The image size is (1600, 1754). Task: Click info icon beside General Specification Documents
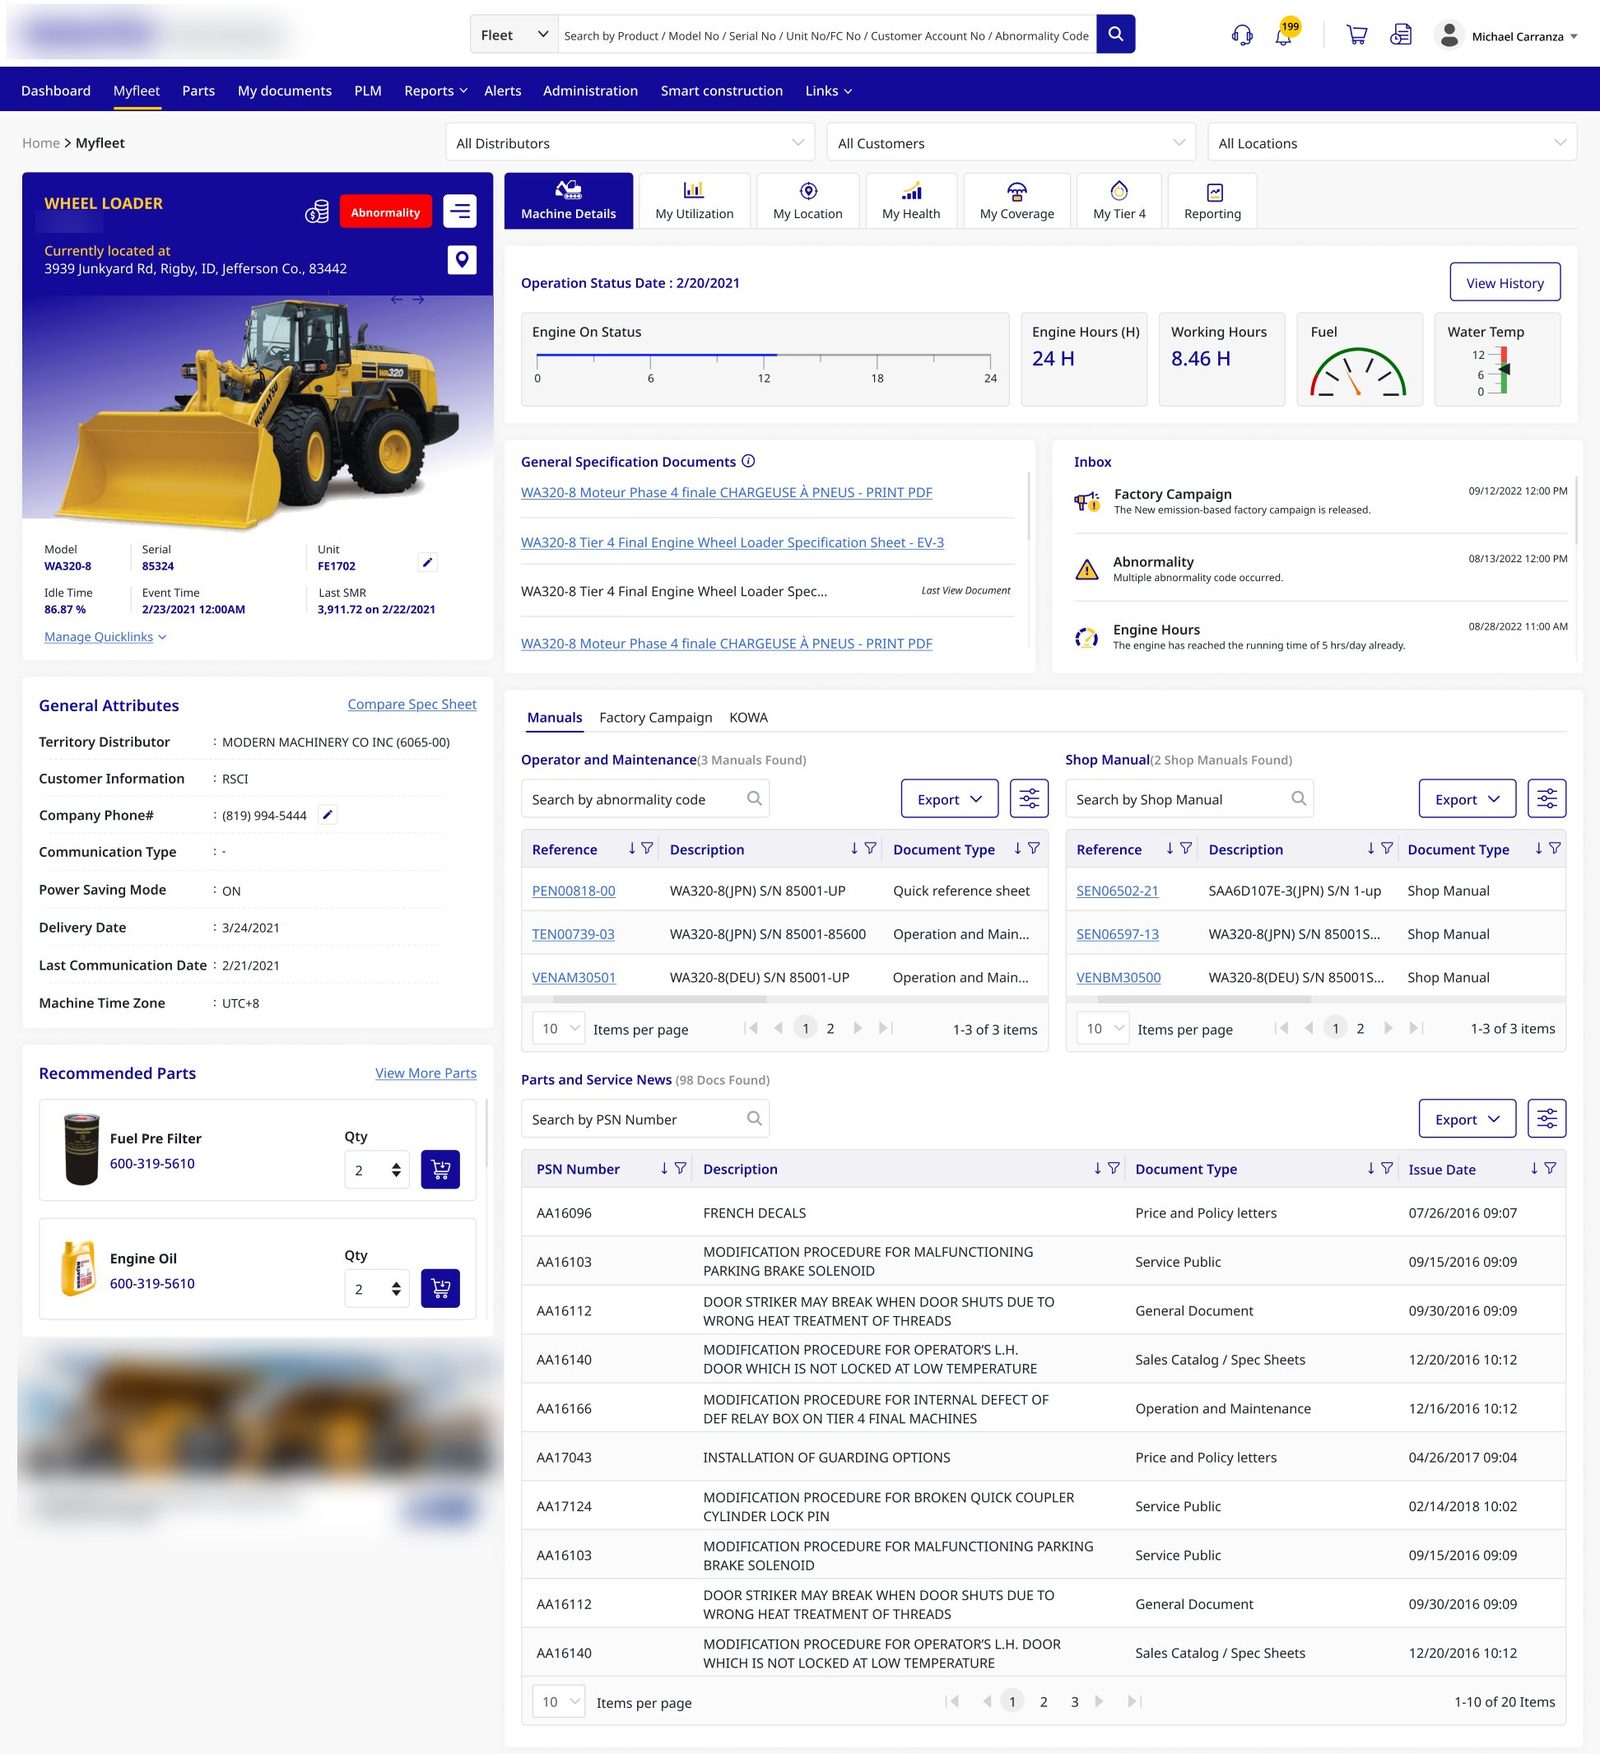(748, 461)
